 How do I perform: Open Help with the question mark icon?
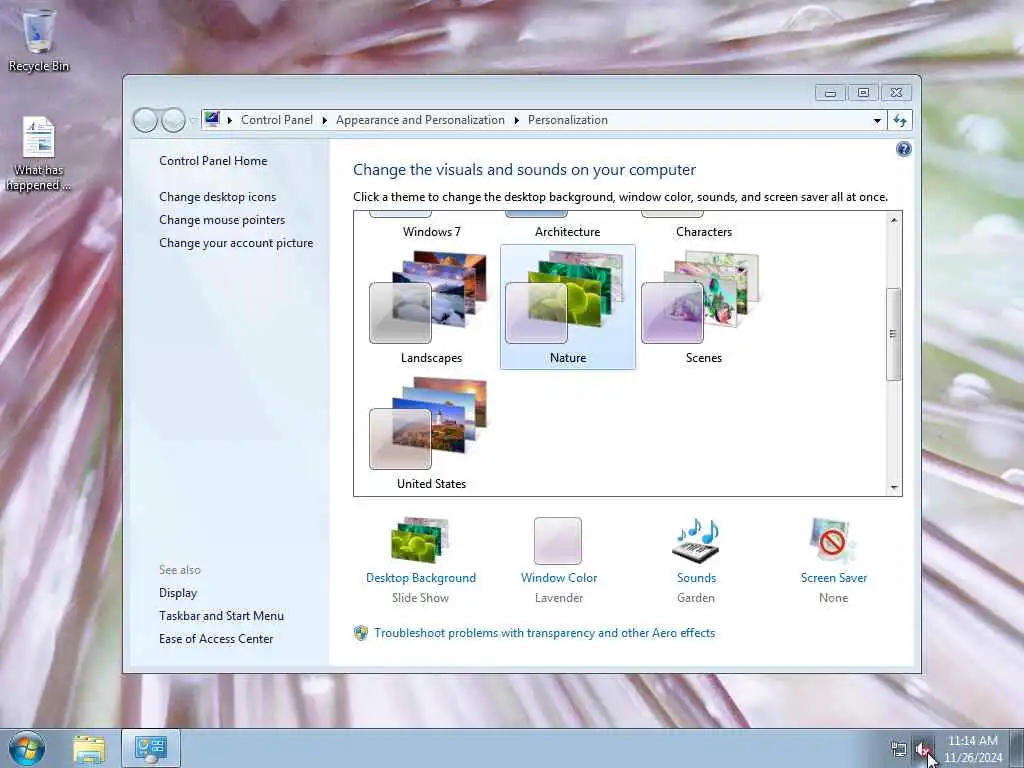(x=903, y=150)
